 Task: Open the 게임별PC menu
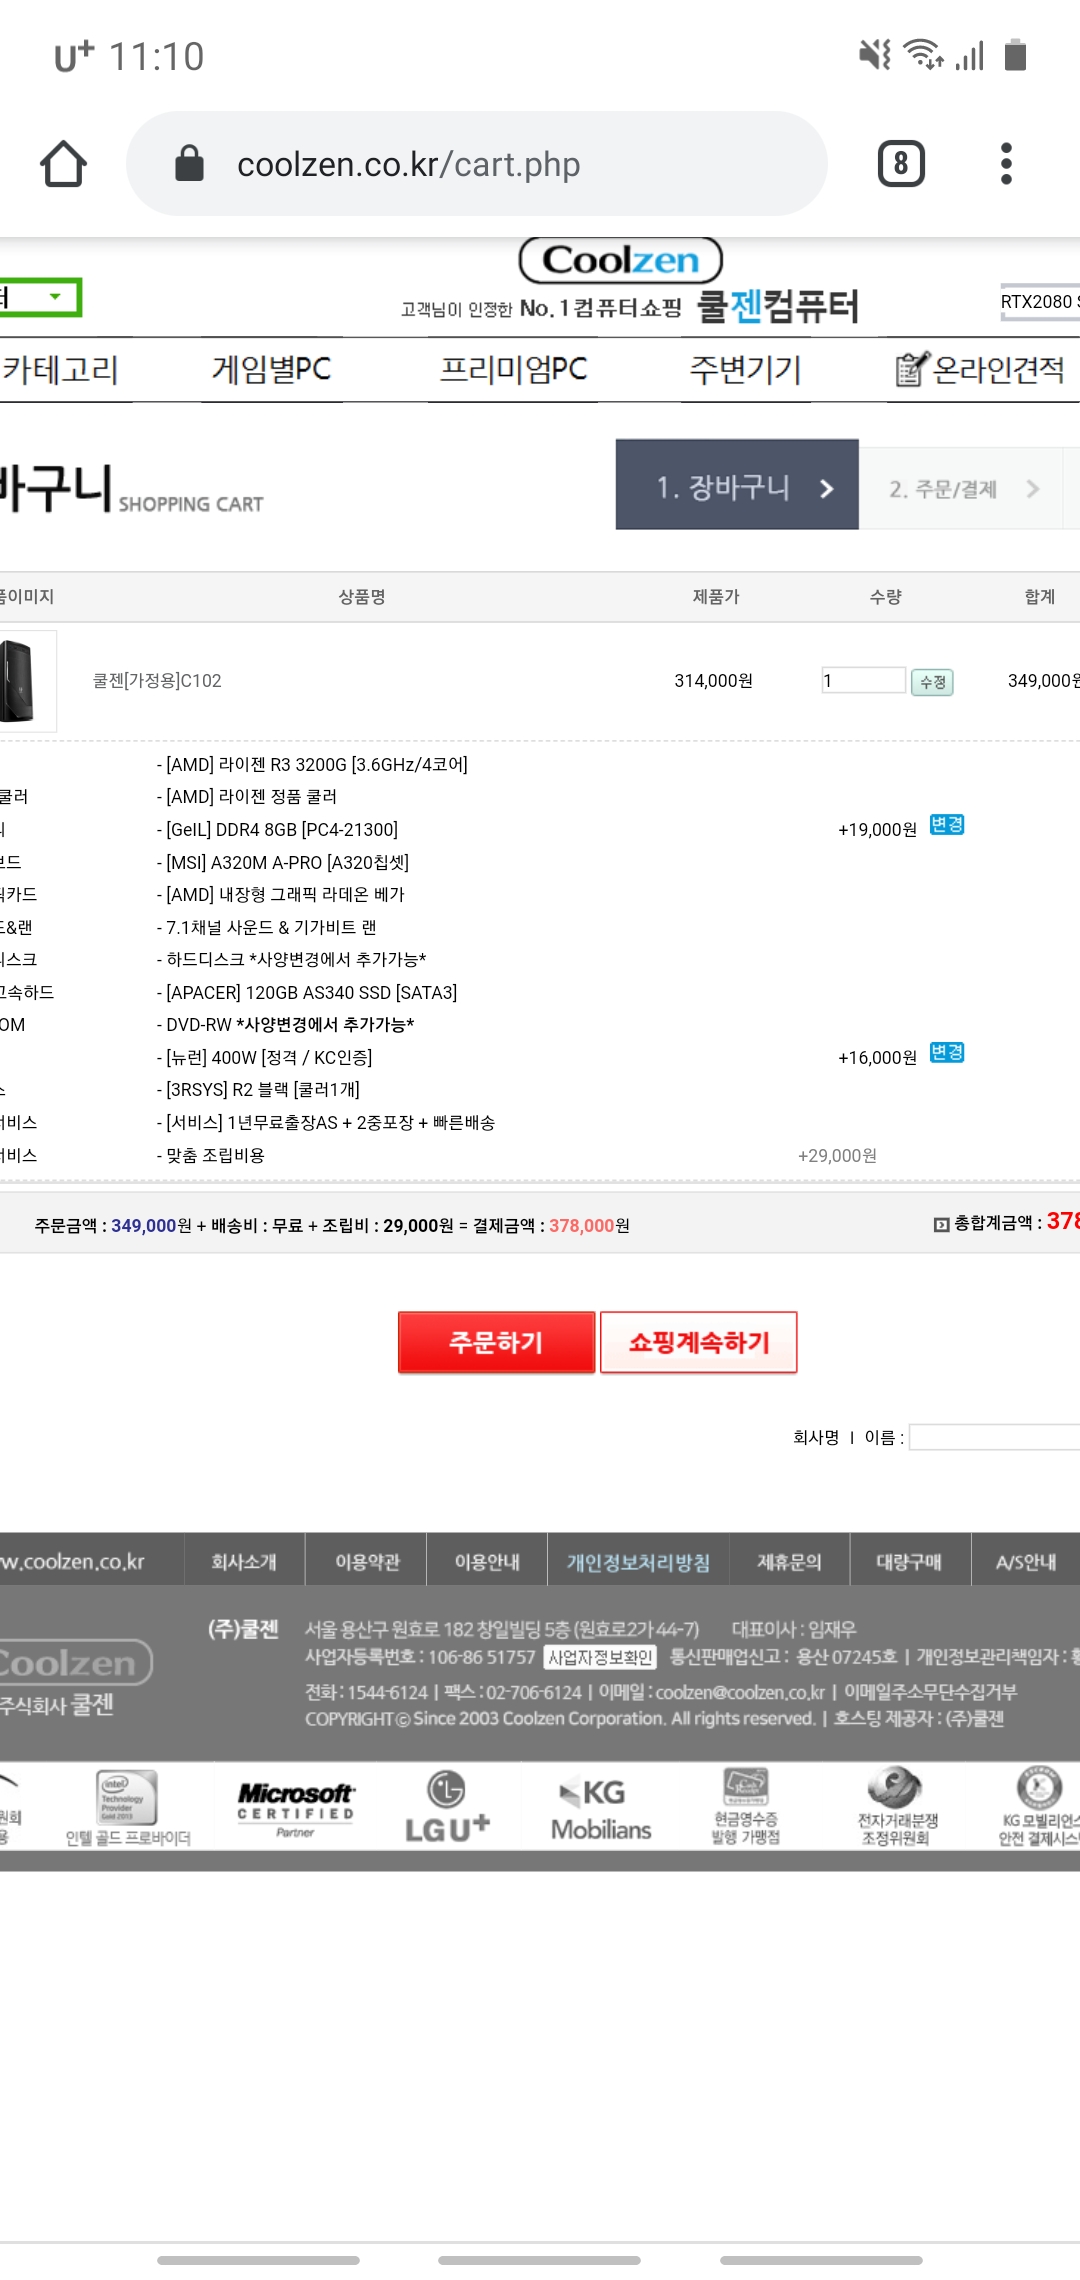pyautogui.click(x=271, y=370)
